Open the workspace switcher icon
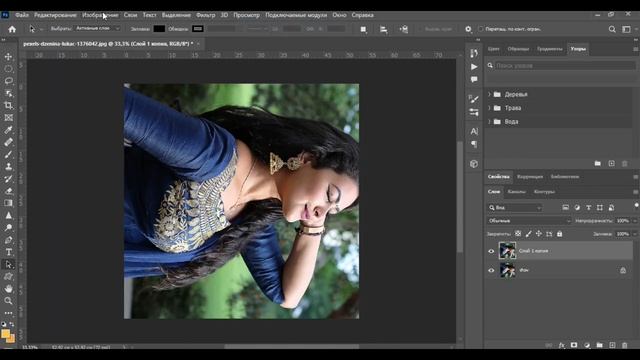The image size is (640, 360). click(x=626, y=29)
